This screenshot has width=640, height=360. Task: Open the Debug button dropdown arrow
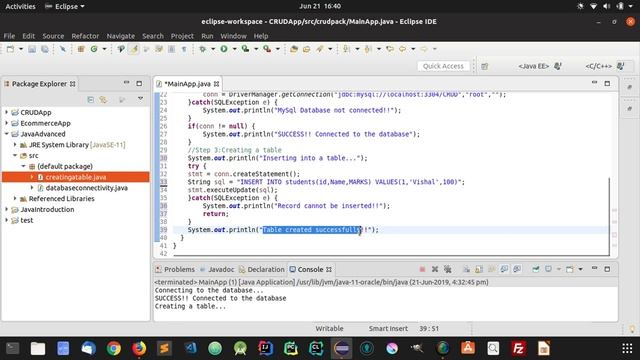point(213,49)
